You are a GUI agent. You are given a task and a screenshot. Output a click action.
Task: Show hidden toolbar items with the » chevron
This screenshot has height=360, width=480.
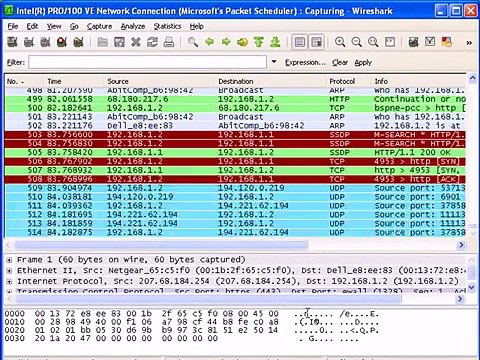pyautogui.click(x=469, y=43)
